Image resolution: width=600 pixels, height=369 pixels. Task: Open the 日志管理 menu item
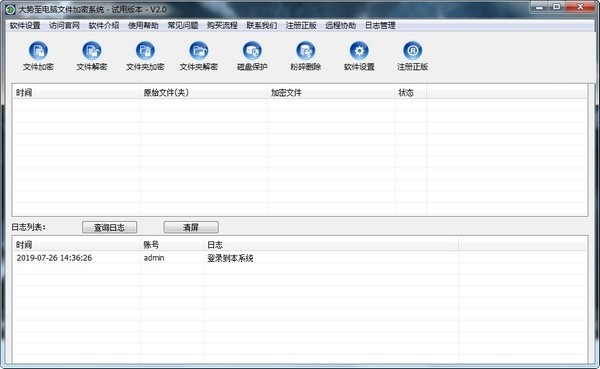pyautogui.click(x=380, y=26)
